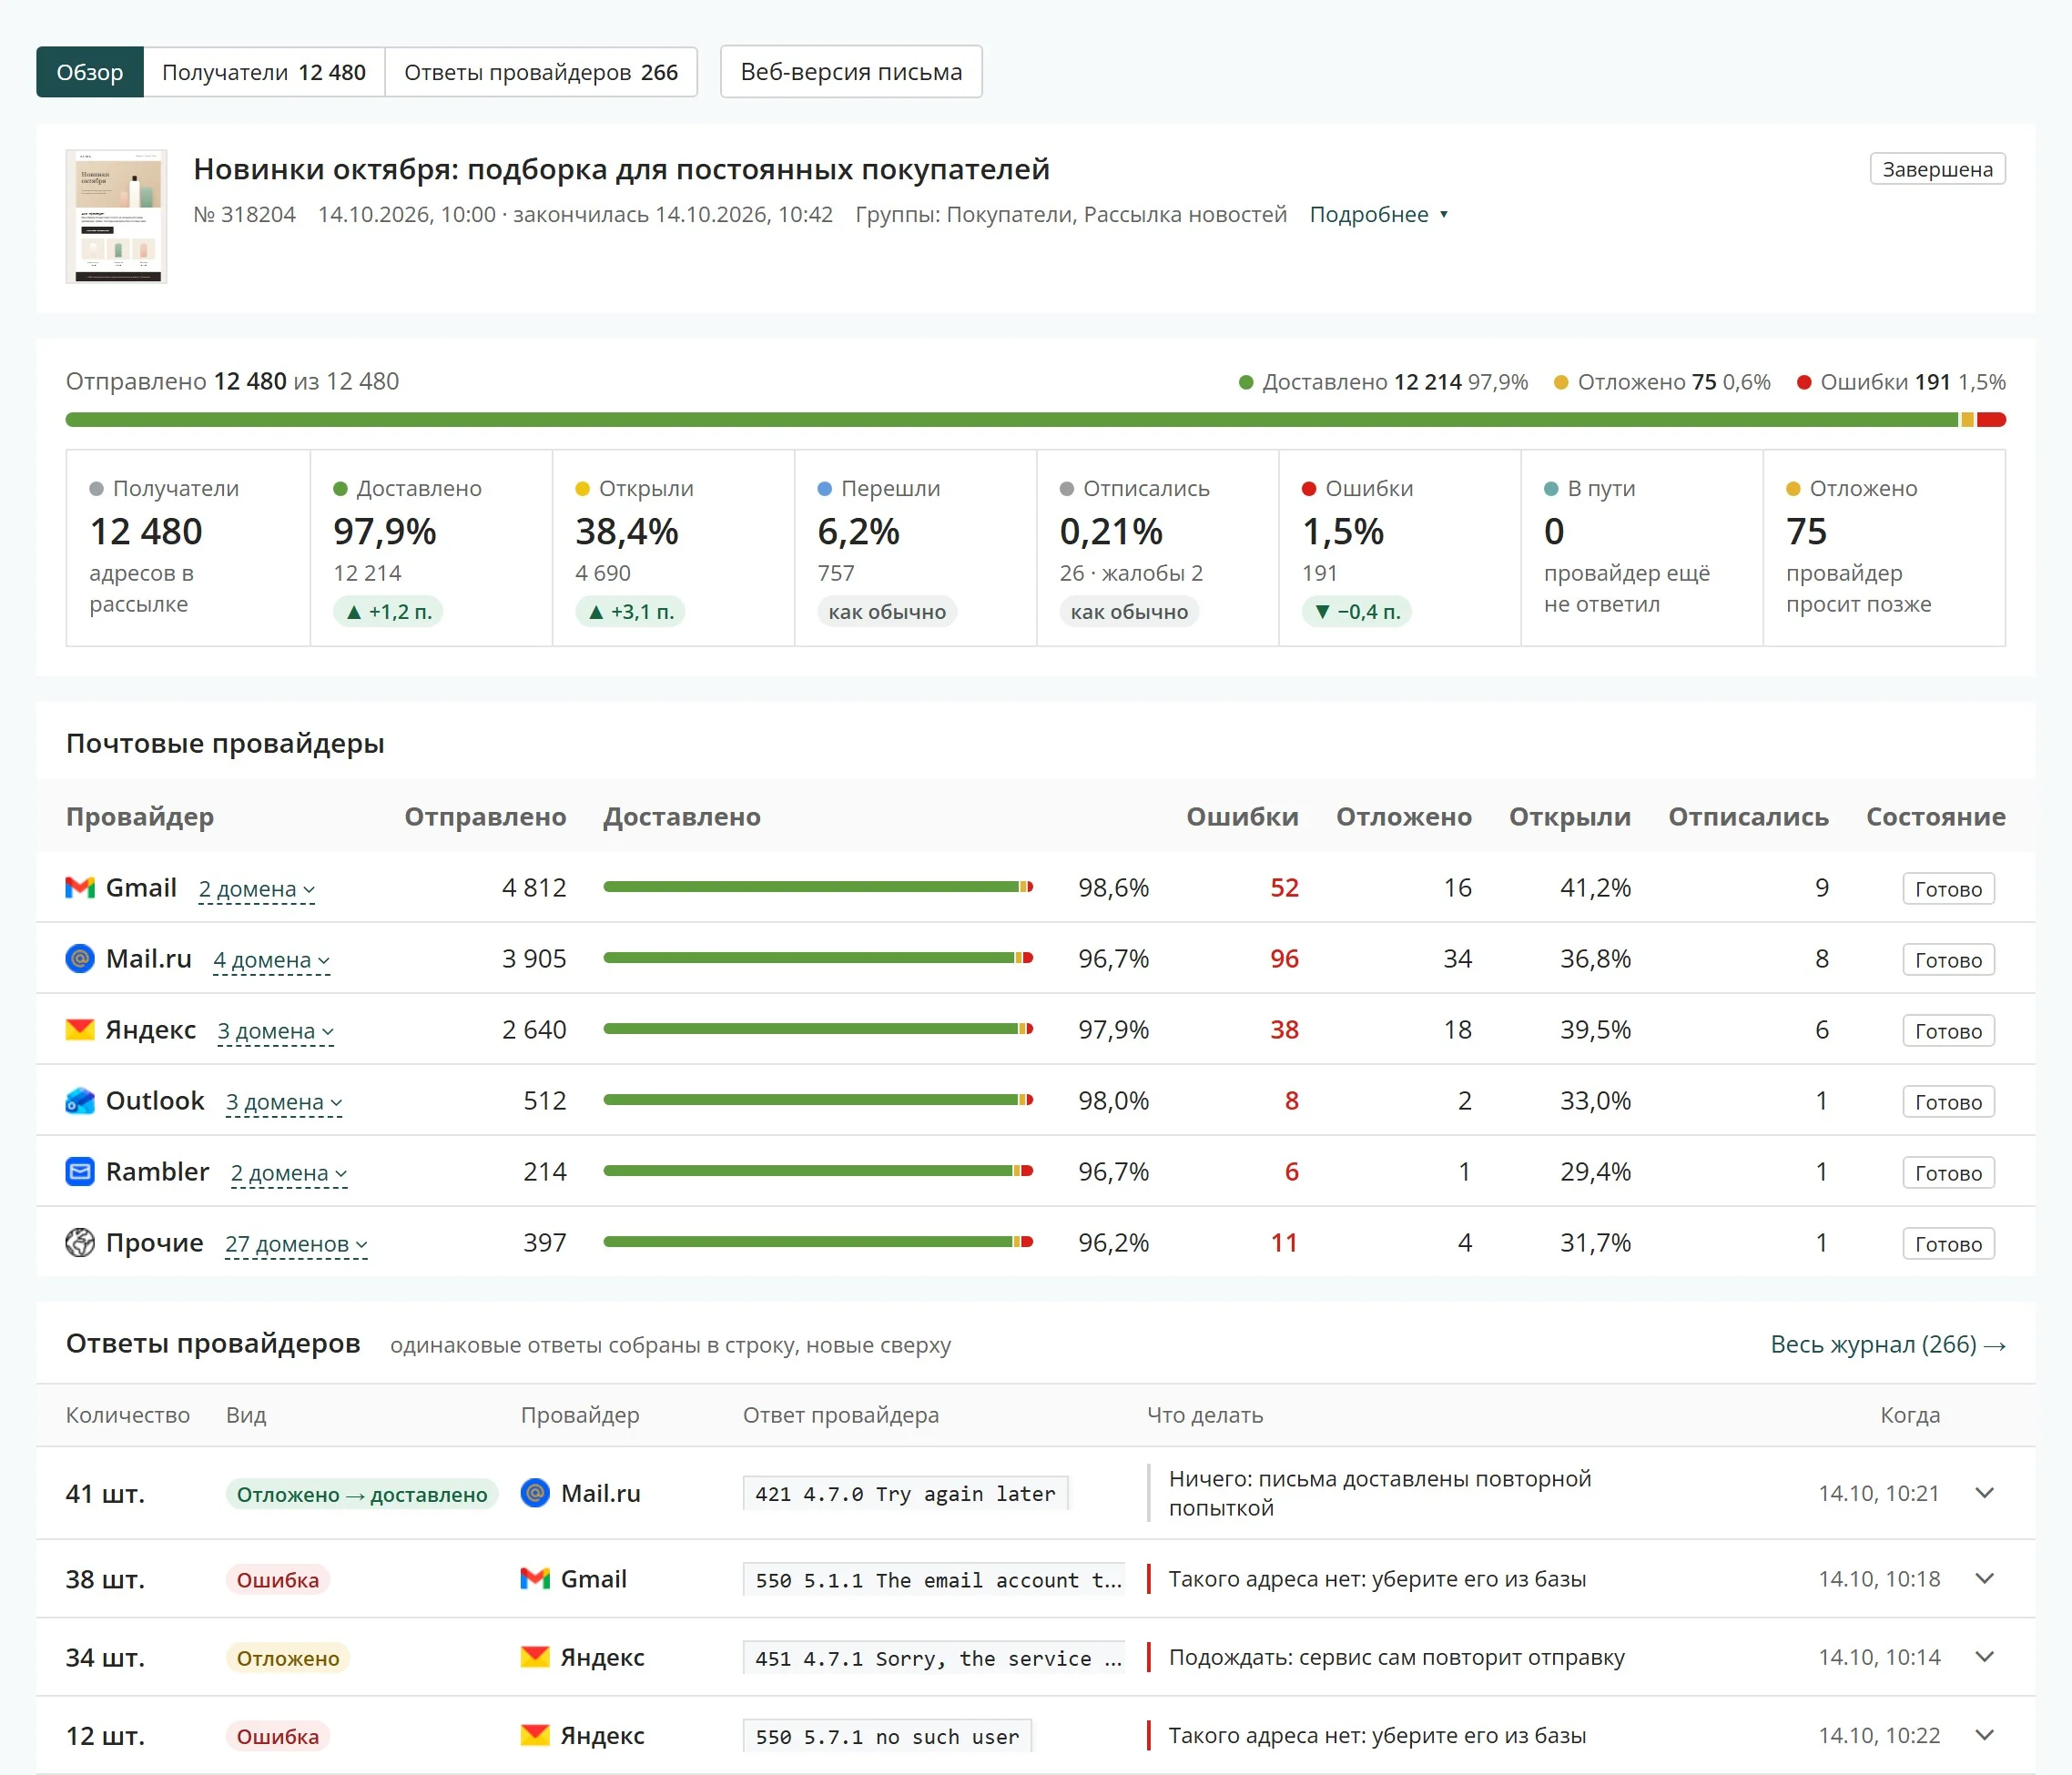Click the Ошибки 1,5% metric card
The height and width of the screenshot is (1775, 2072).
coord(1400,548)
